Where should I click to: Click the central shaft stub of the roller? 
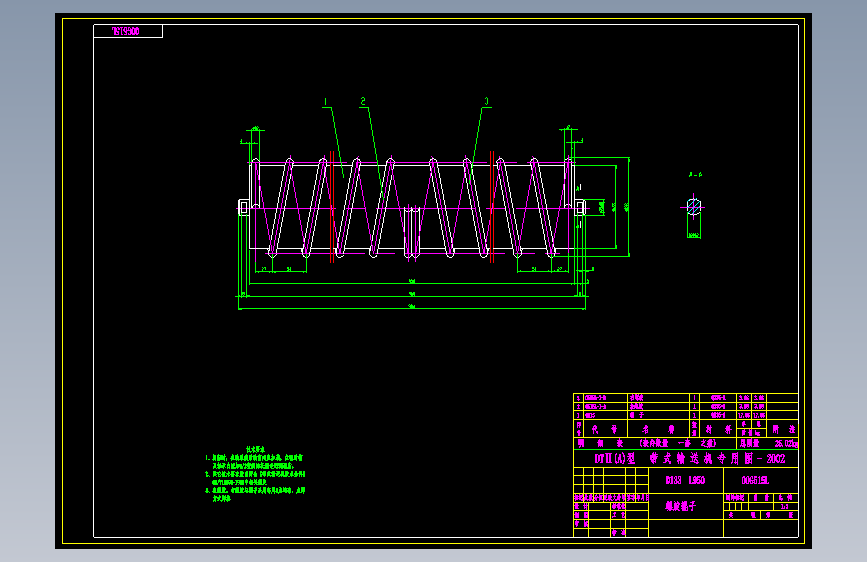pos(412,232)
